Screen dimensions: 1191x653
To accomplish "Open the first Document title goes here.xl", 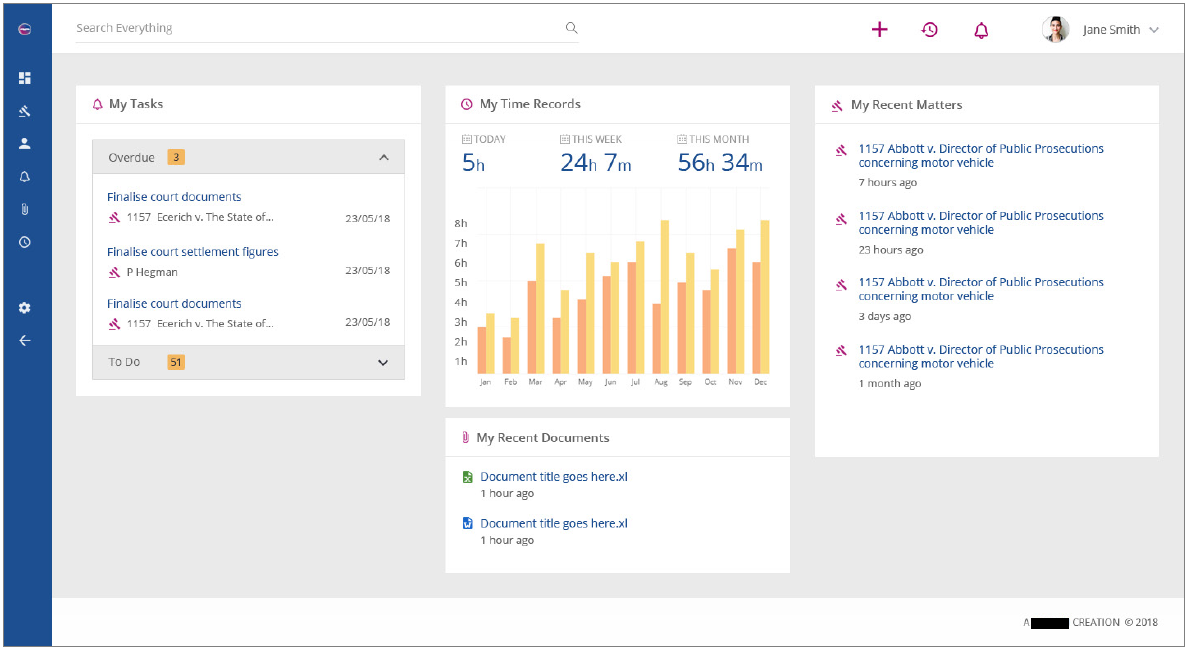I will (553, 477).
